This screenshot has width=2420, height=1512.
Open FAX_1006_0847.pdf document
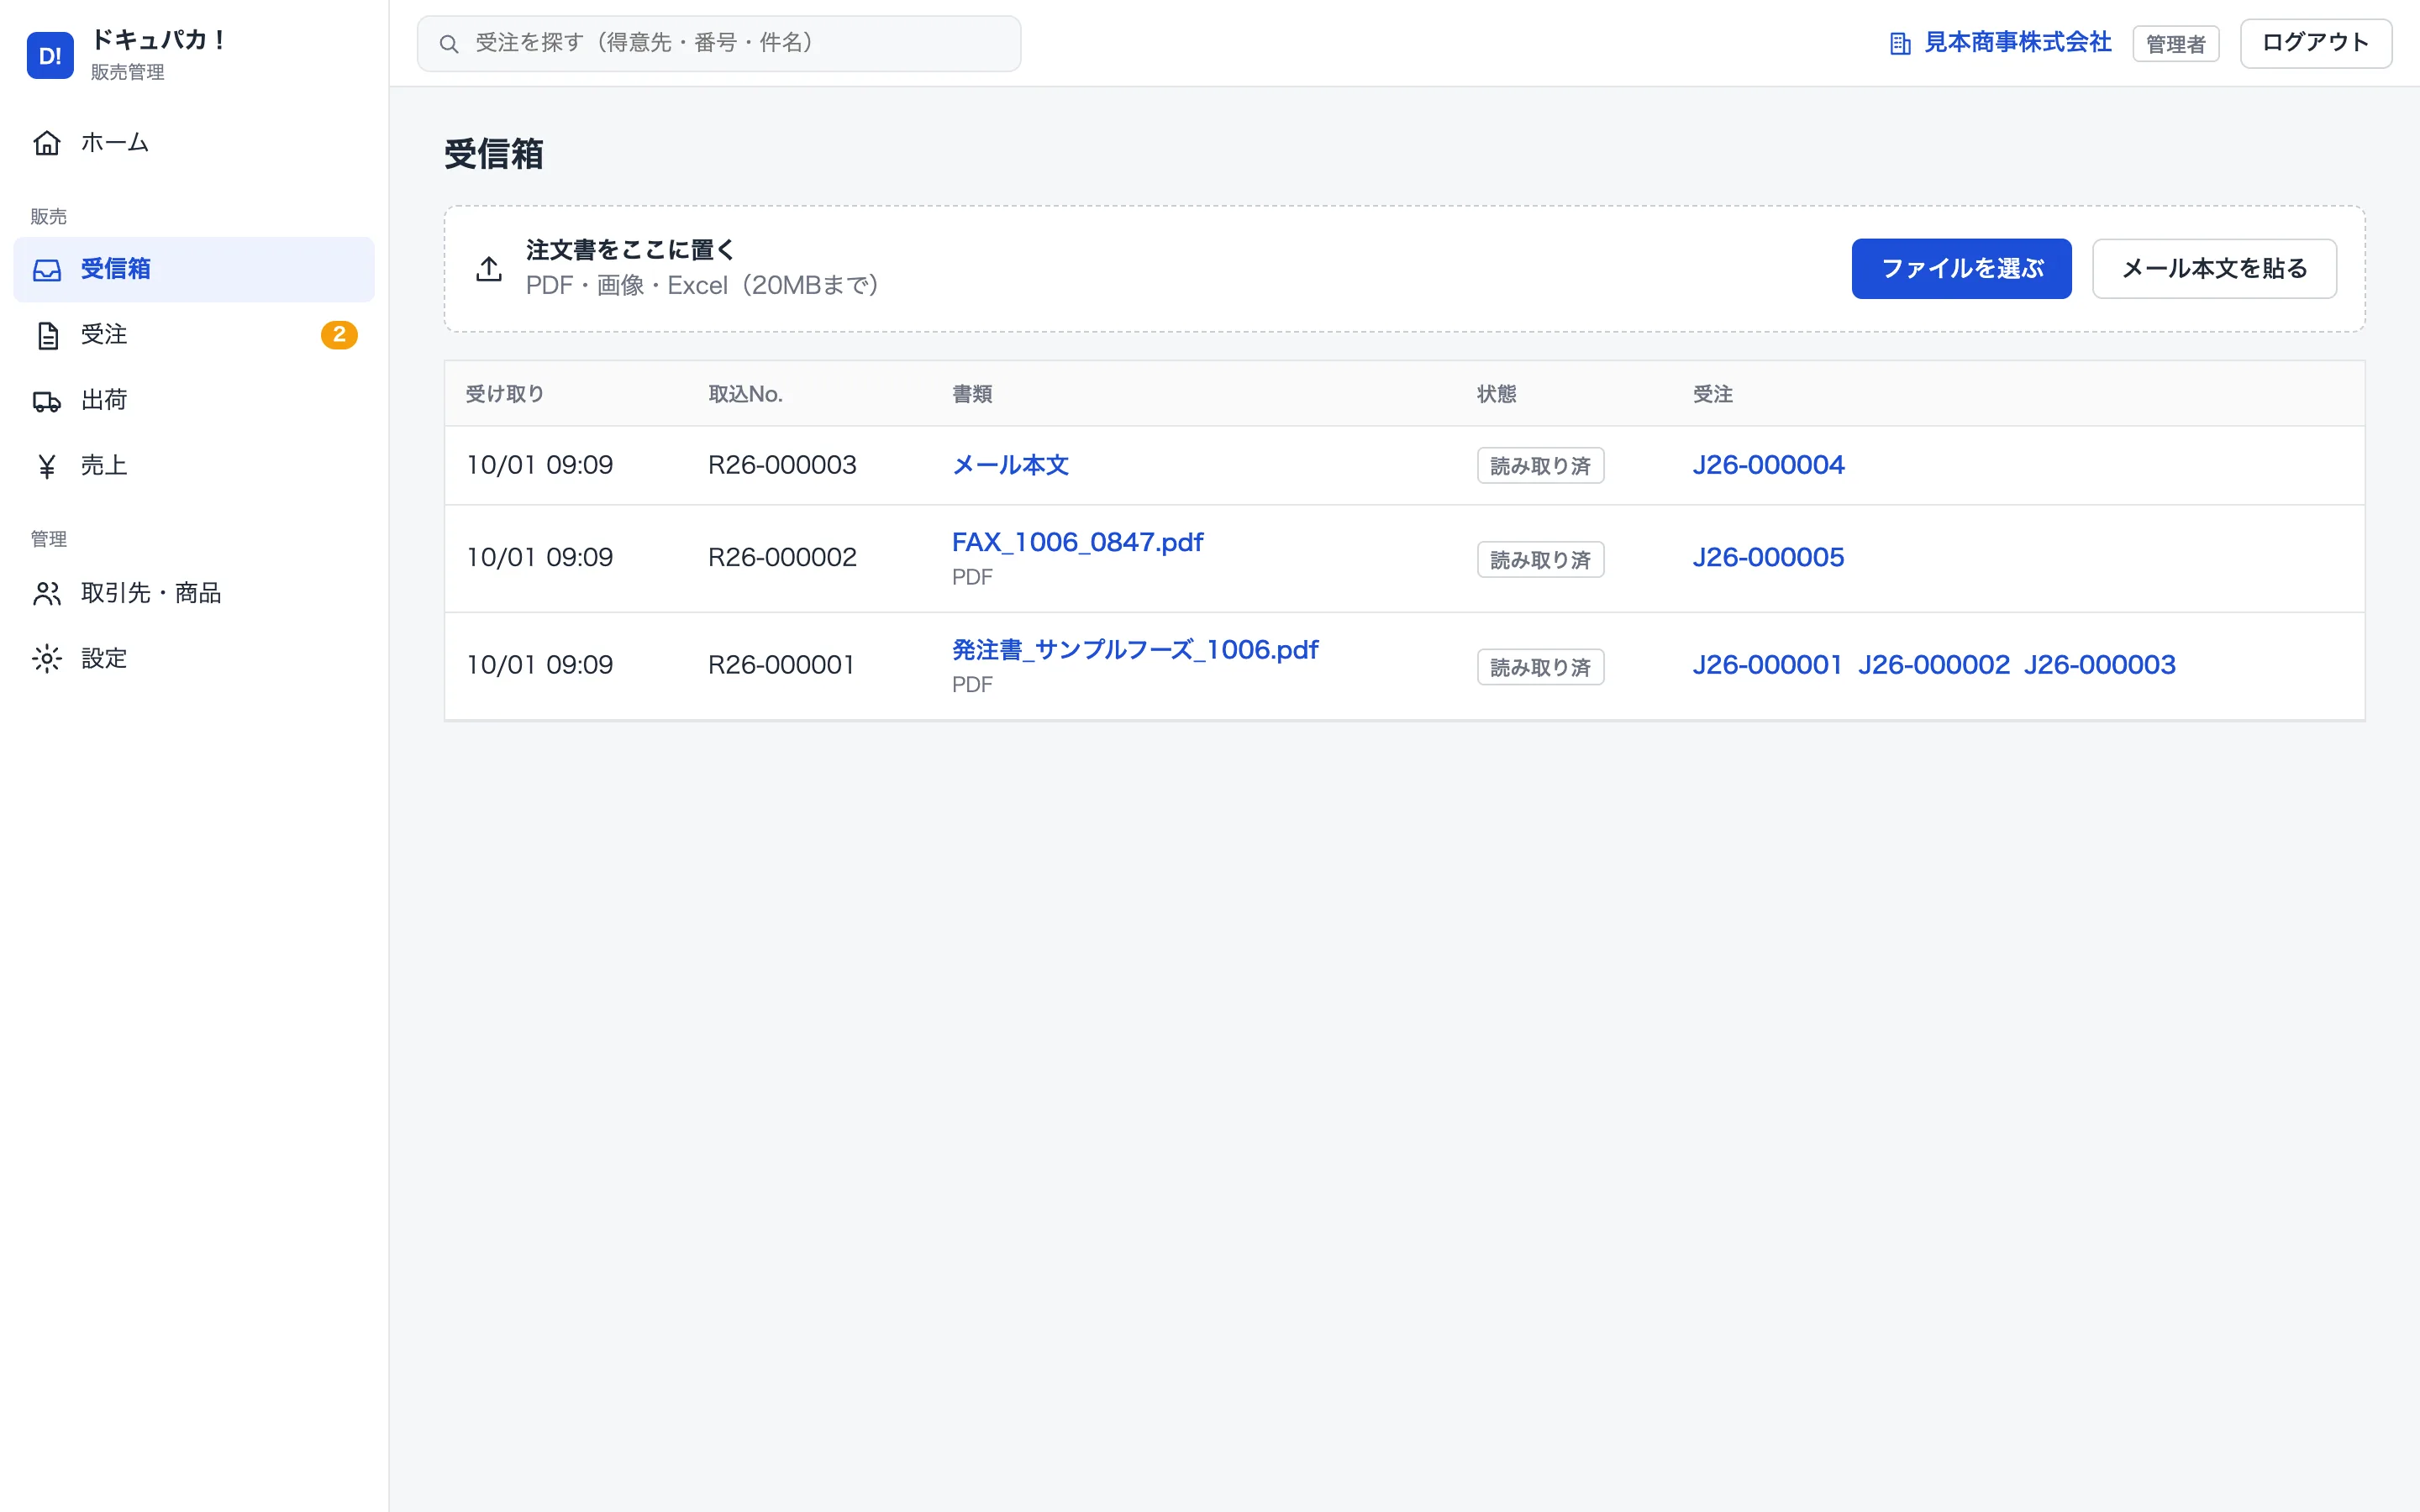click(x=1077, y=543)
